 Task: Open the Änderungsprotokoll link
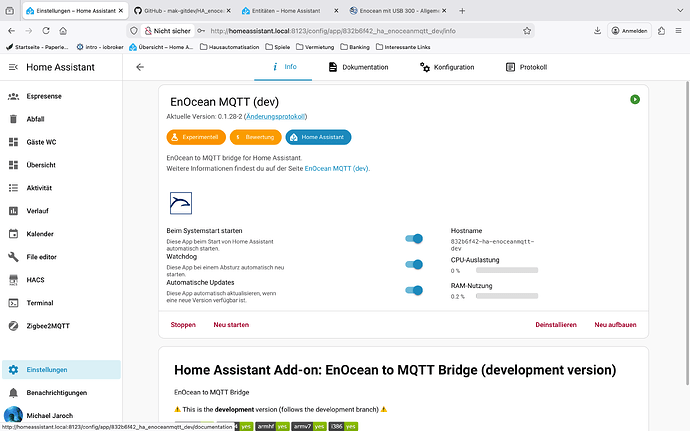[275, 117]
